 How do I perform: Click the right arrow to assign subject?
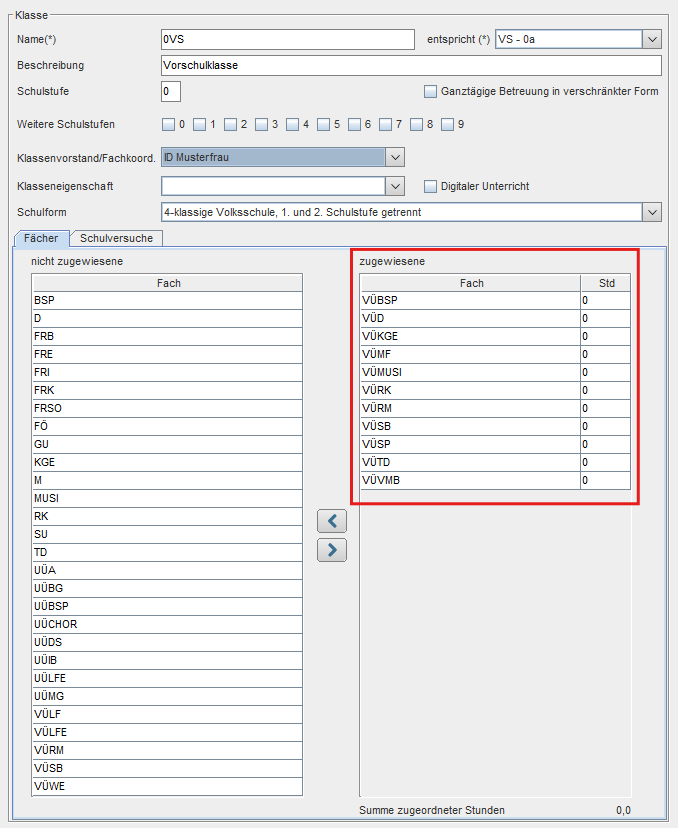pos(332,550)
